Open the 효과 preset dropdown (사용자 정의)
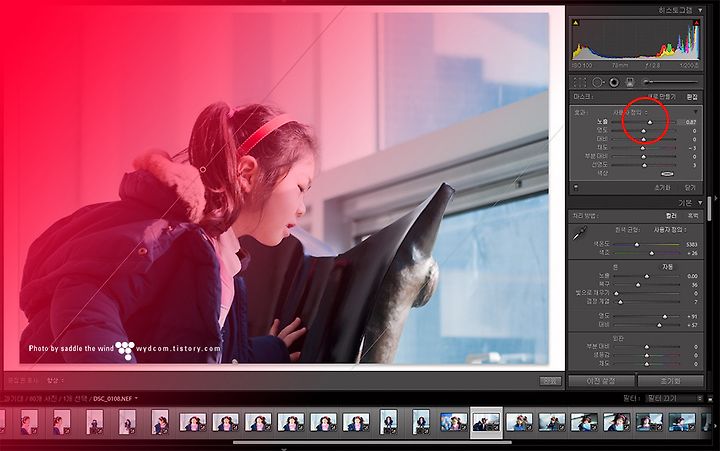 tap(630, 112)
